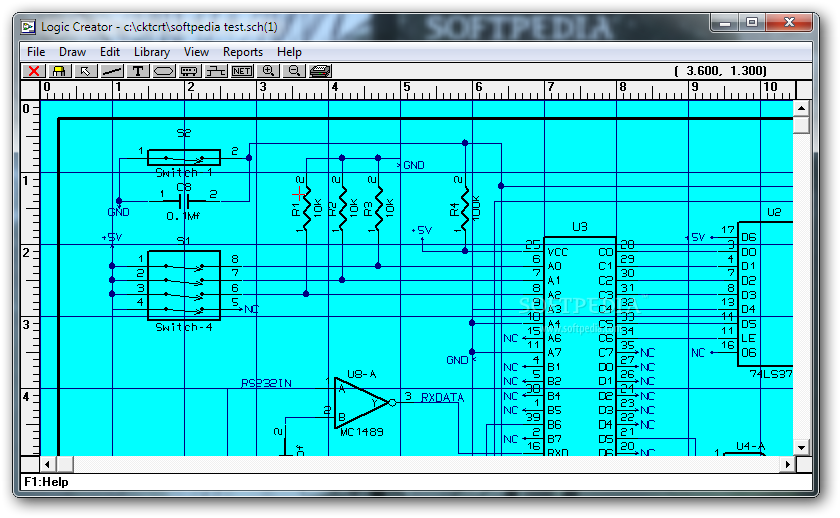Click the vertical ruler mark 2

click(26, 252)
